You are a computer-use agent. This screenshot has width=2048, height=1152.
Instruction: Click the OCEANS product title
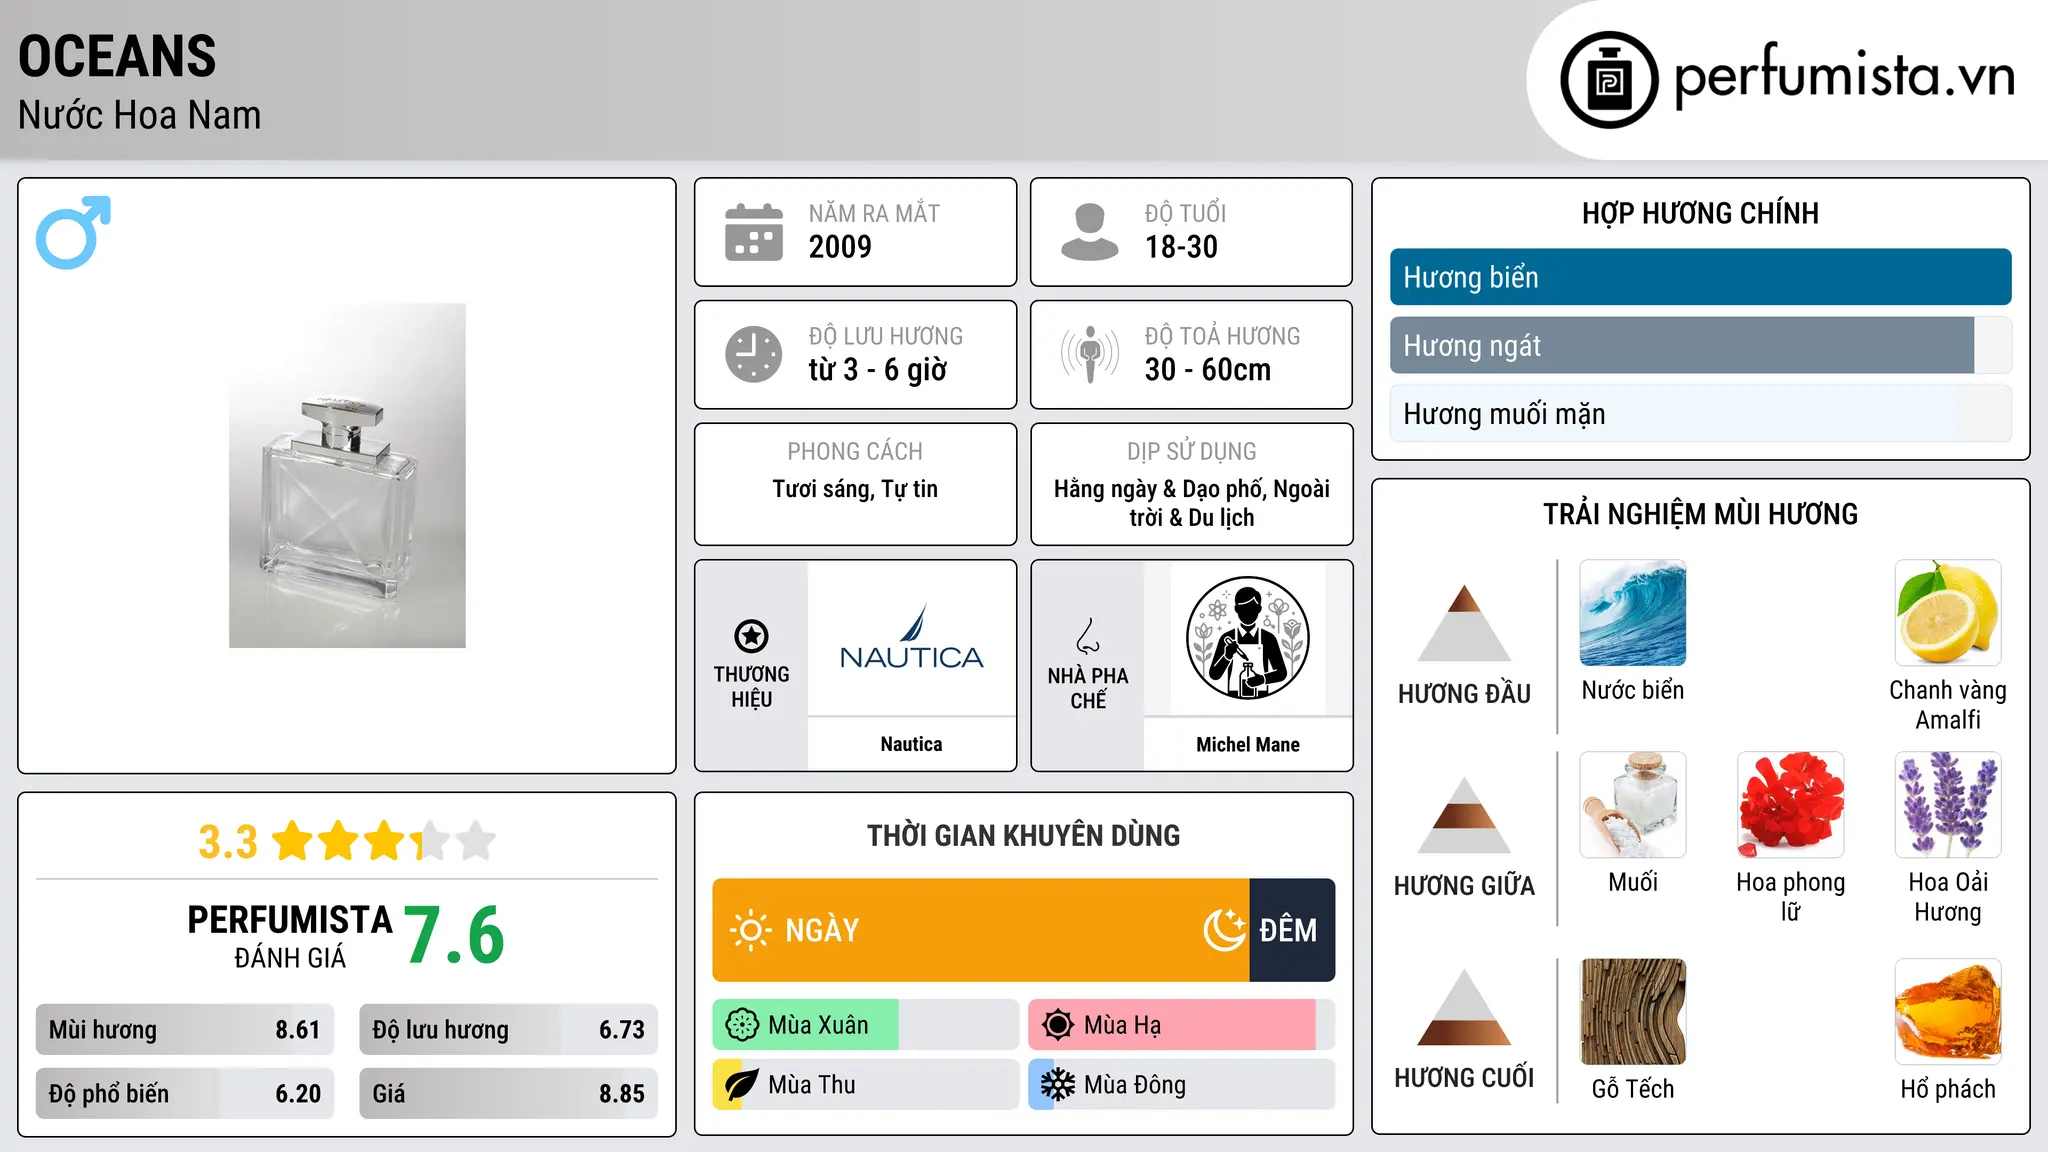(117, 56)
